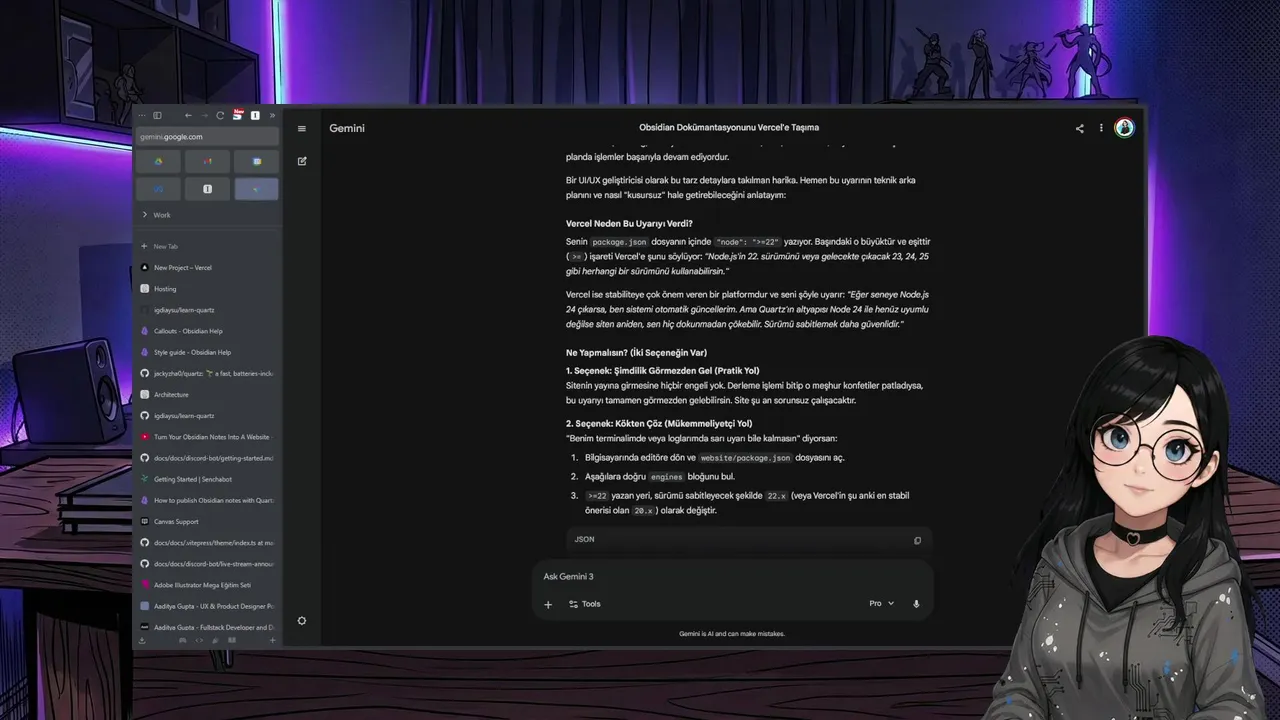Screen dimensions: 1280x720
Task: Open the code brackets icon in sidebar footer
Action: point(198,640)
